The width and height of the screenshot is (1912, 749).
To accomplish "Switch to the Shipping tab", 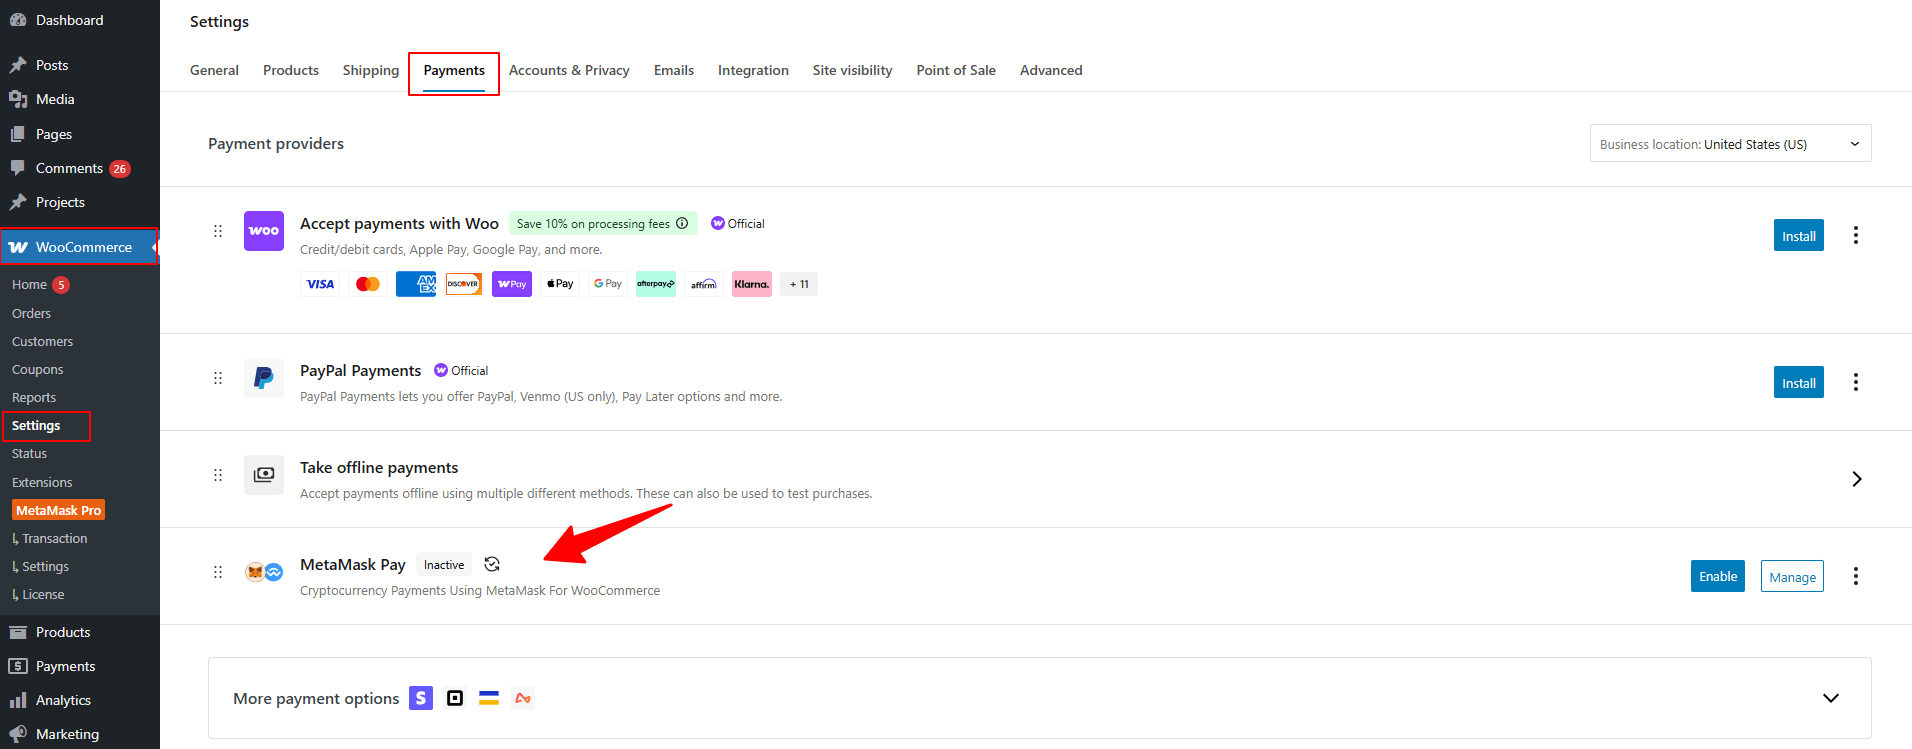I will (371, 70).
